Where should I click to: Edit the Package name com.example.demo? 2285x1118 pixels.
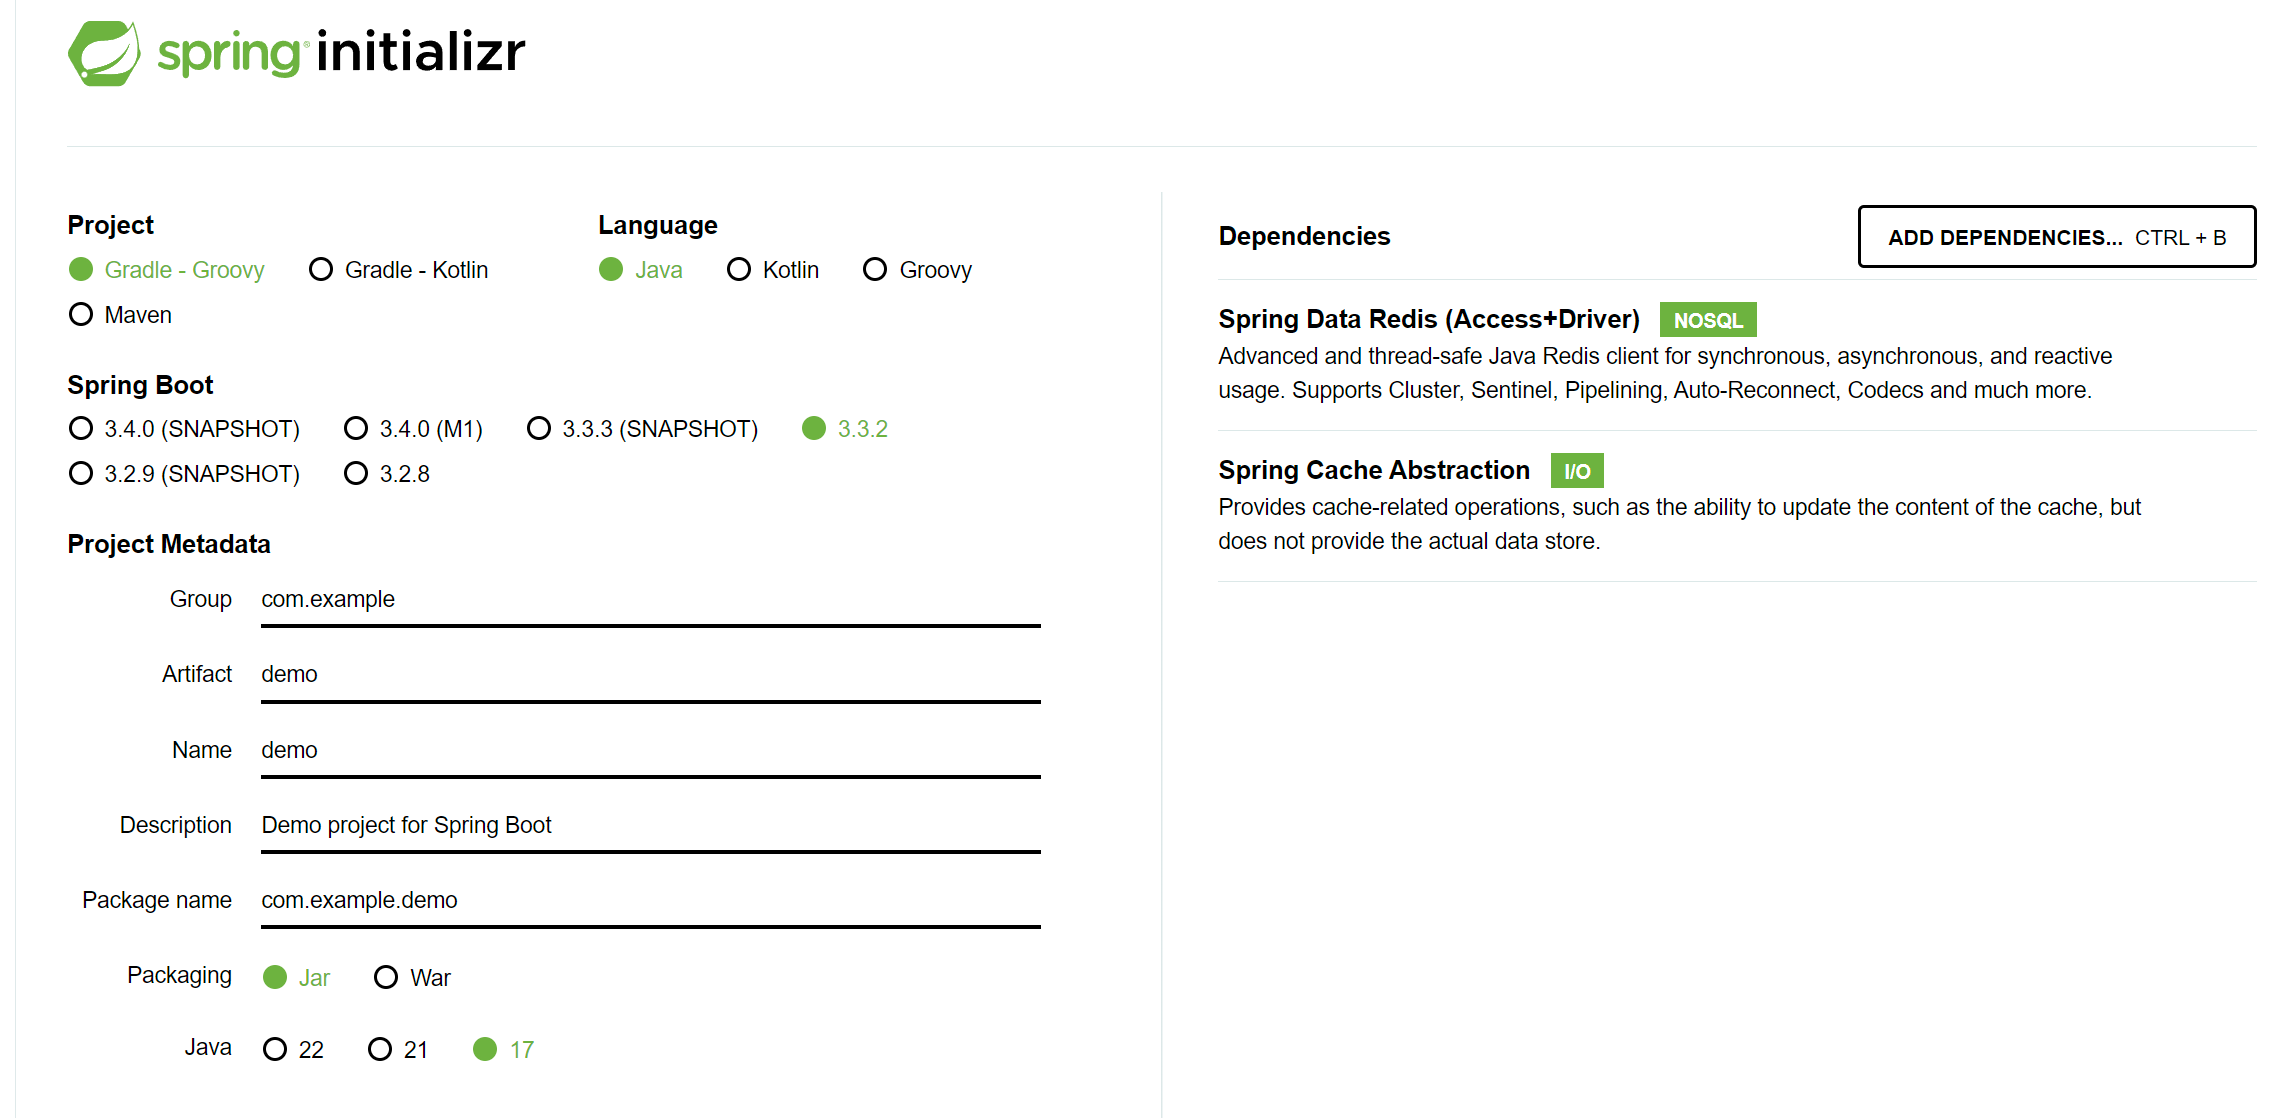(648, 900)
